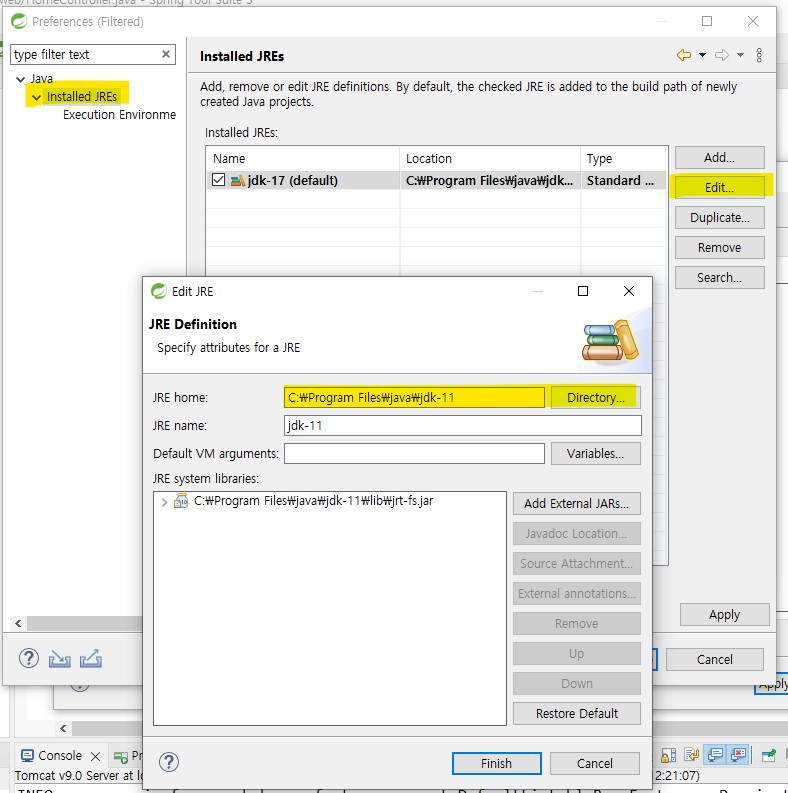Click the Edit... button in Installed JREs

click(719, 188)
